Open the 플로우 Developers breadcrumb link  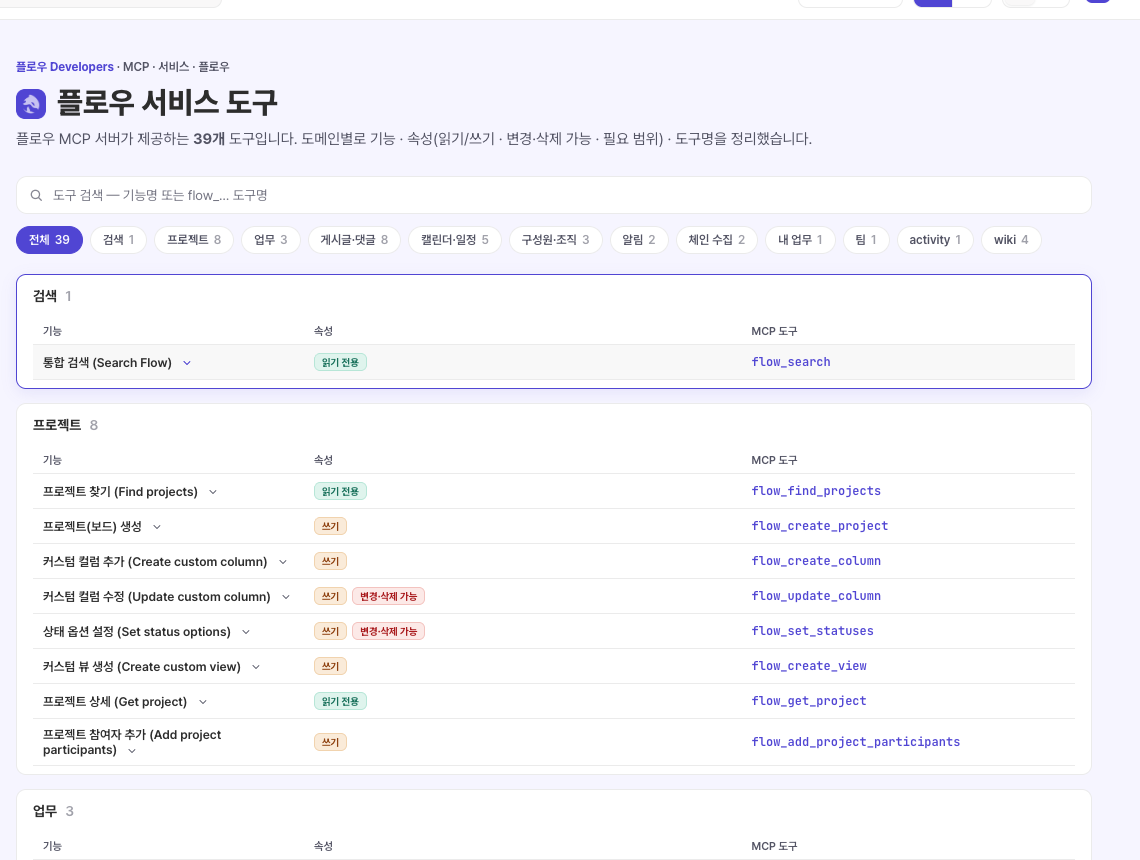tap(65, 67)
